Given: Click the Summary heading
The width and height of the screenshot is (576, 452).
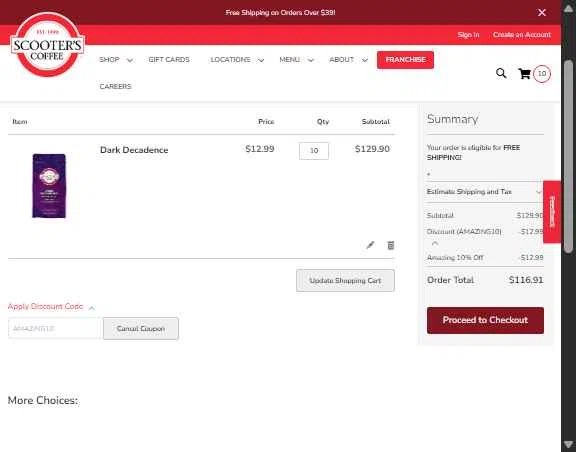Looking at the screenshot, I should coord(452,119).
